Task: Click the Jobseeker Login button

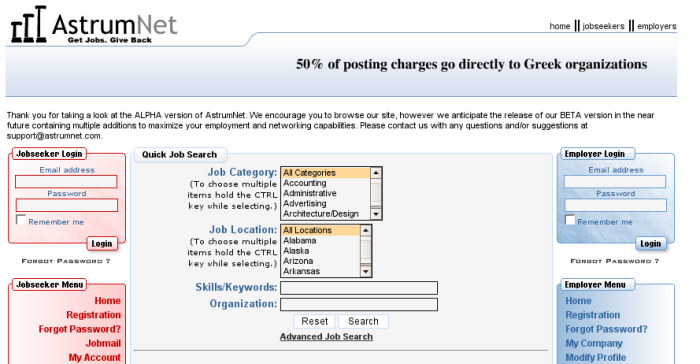Action: (102, 243)
